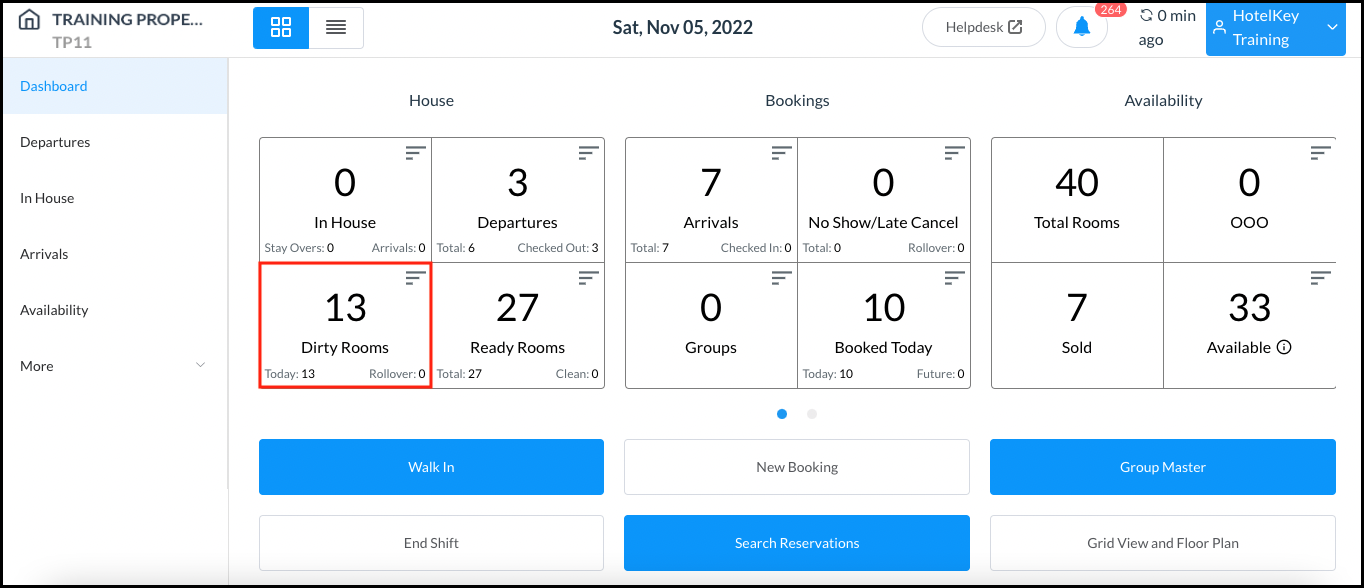Open the Helpdesk external link
Image resolution: width=1364 pixels, height=588 pixels.
tap(983, 28)
